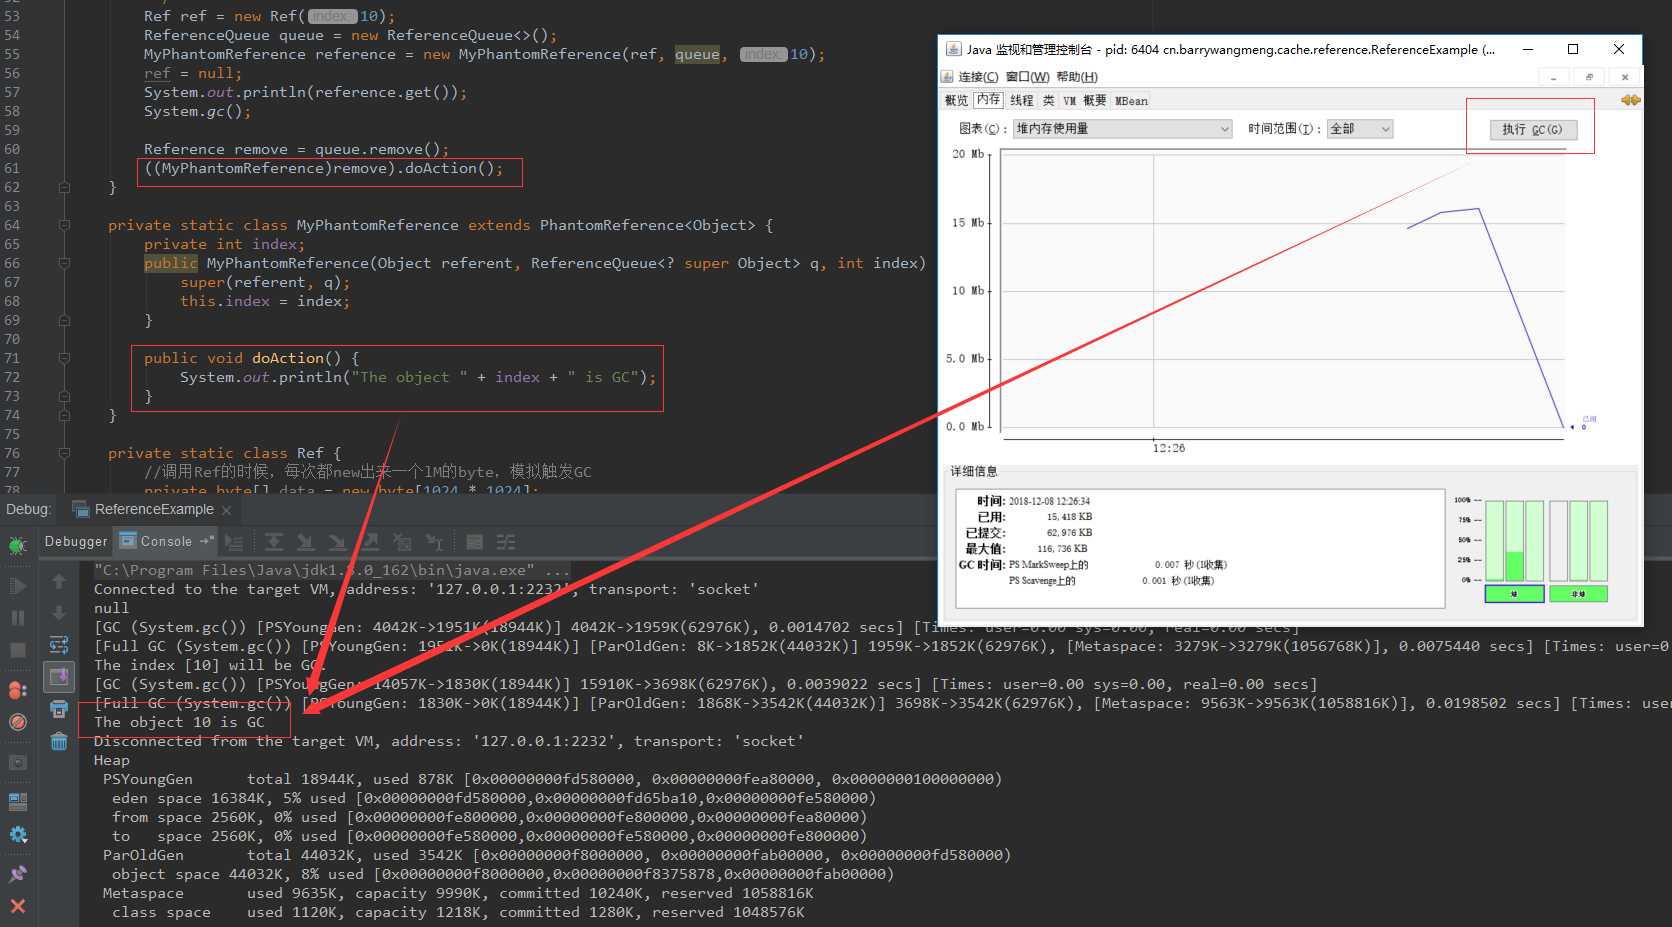Open the 窗口 menu in JConsole
Image resolution: width=1672 pixels, height=927 pixels.
click(1027, 77)
